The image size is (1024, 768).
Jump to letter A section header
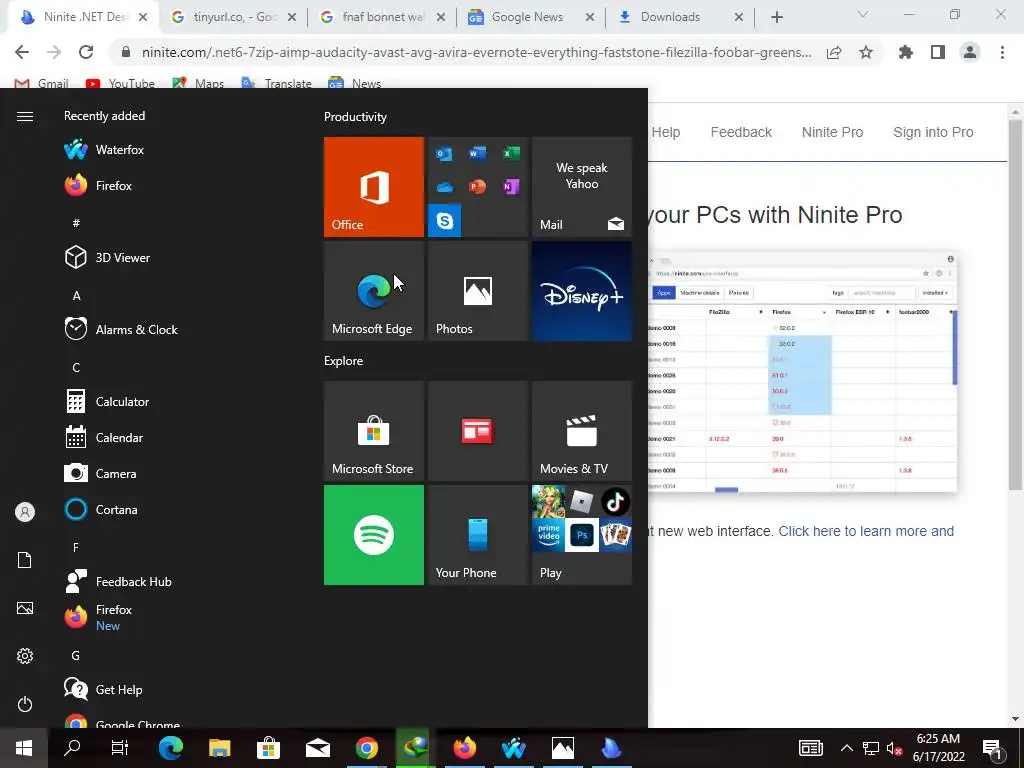(76, 296)
